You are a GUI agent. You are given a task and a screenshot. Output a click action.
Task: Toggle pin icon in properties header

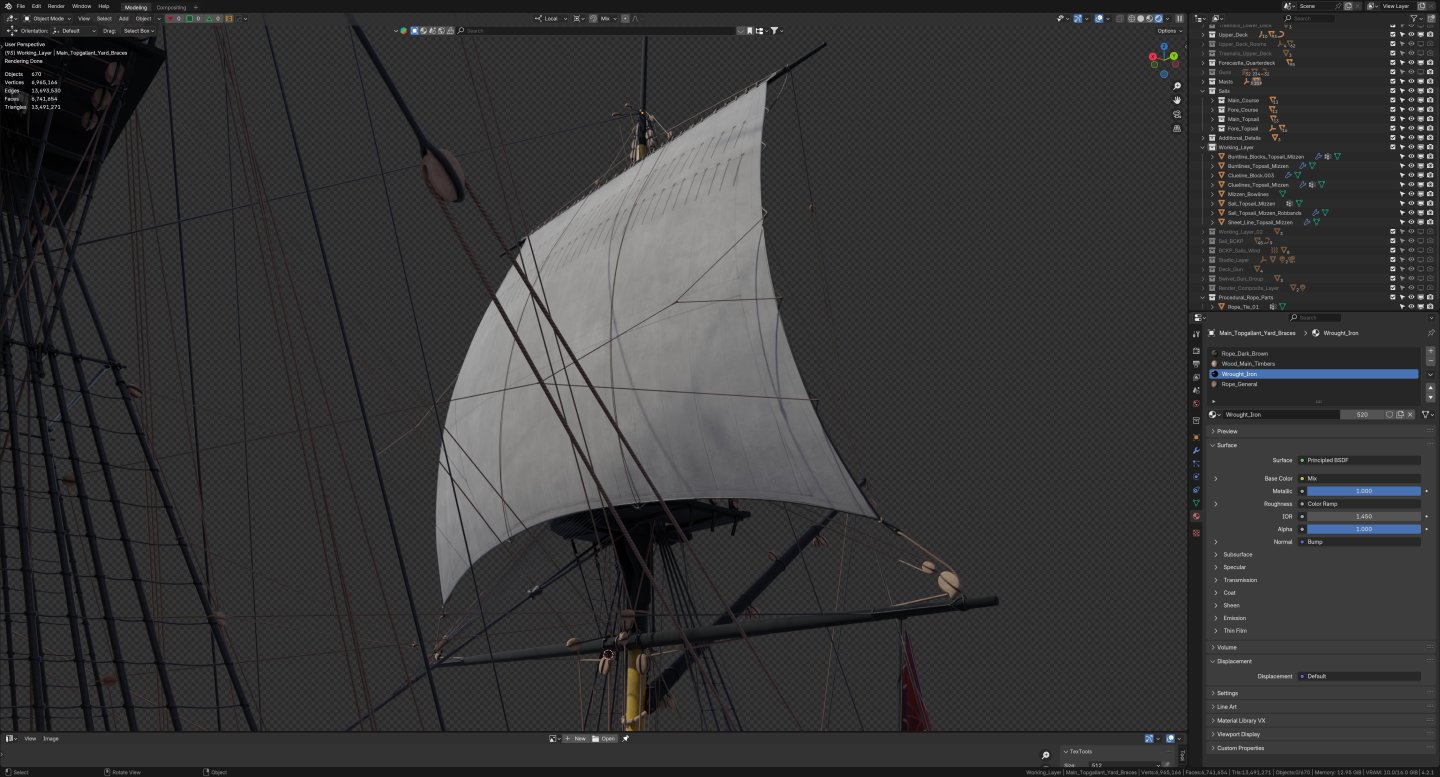click(x=1431, y=332)
